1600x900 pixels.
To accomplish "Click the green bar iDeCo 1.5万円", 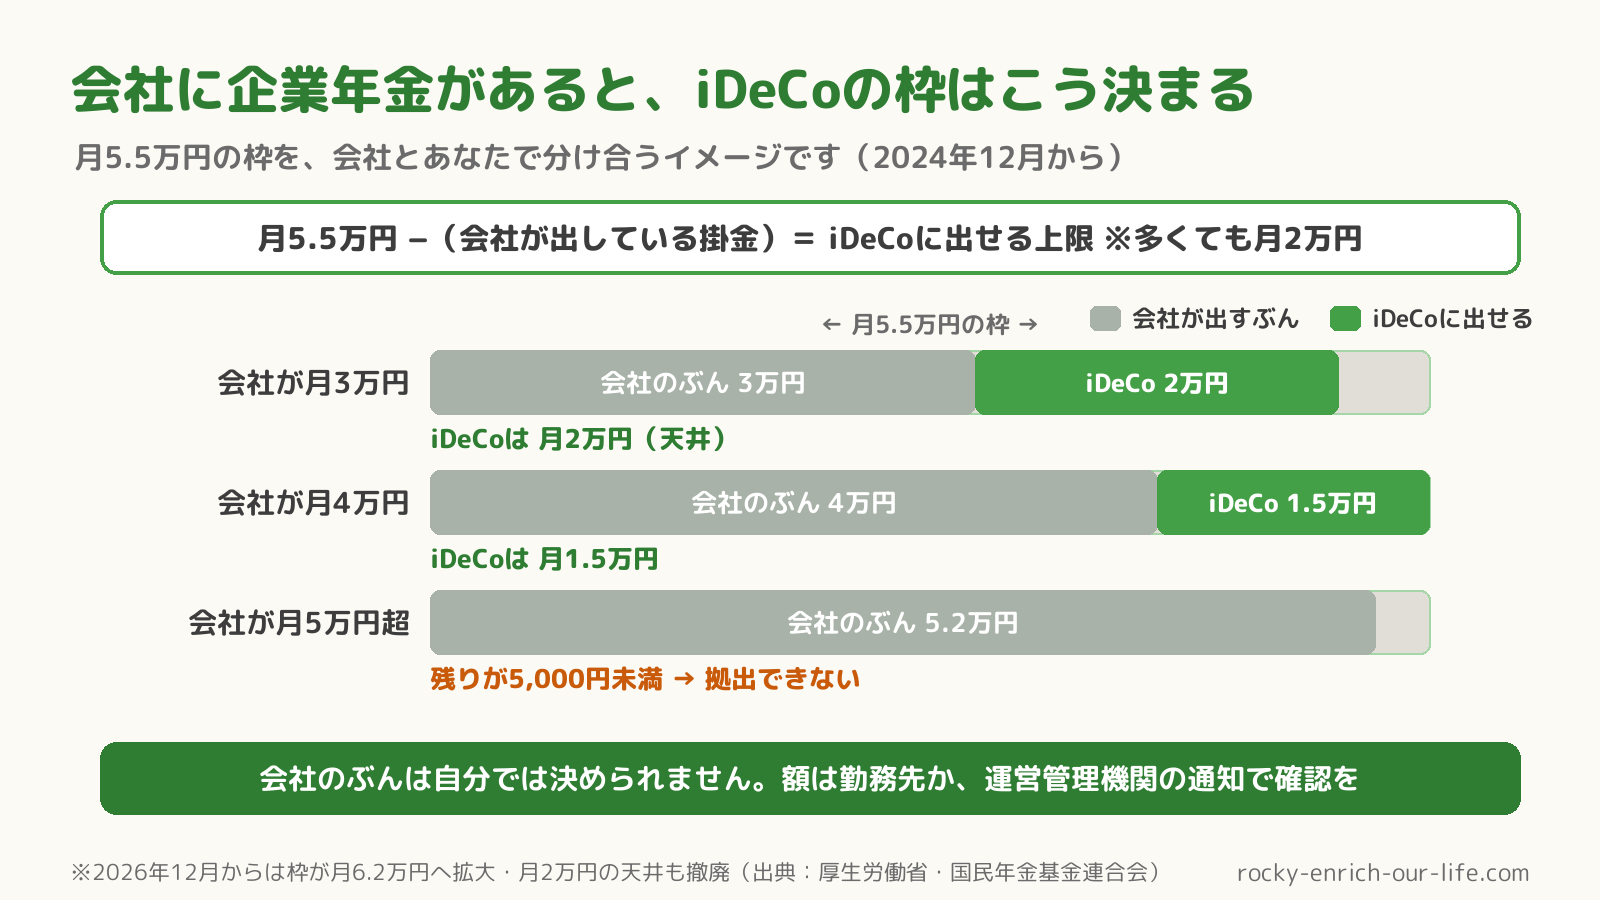I will point(1294,503).
